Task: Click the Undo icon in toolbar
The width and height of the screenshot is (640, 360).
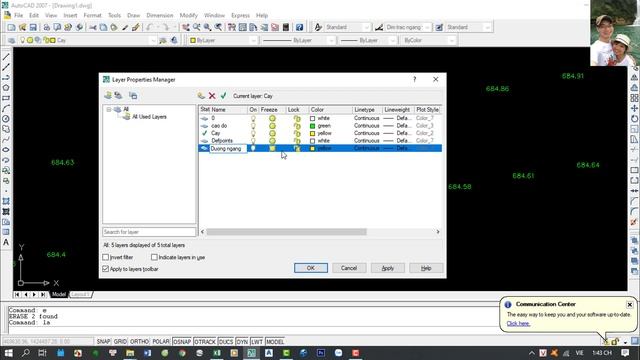Action: pyautogui.click(x=149, y=27)
